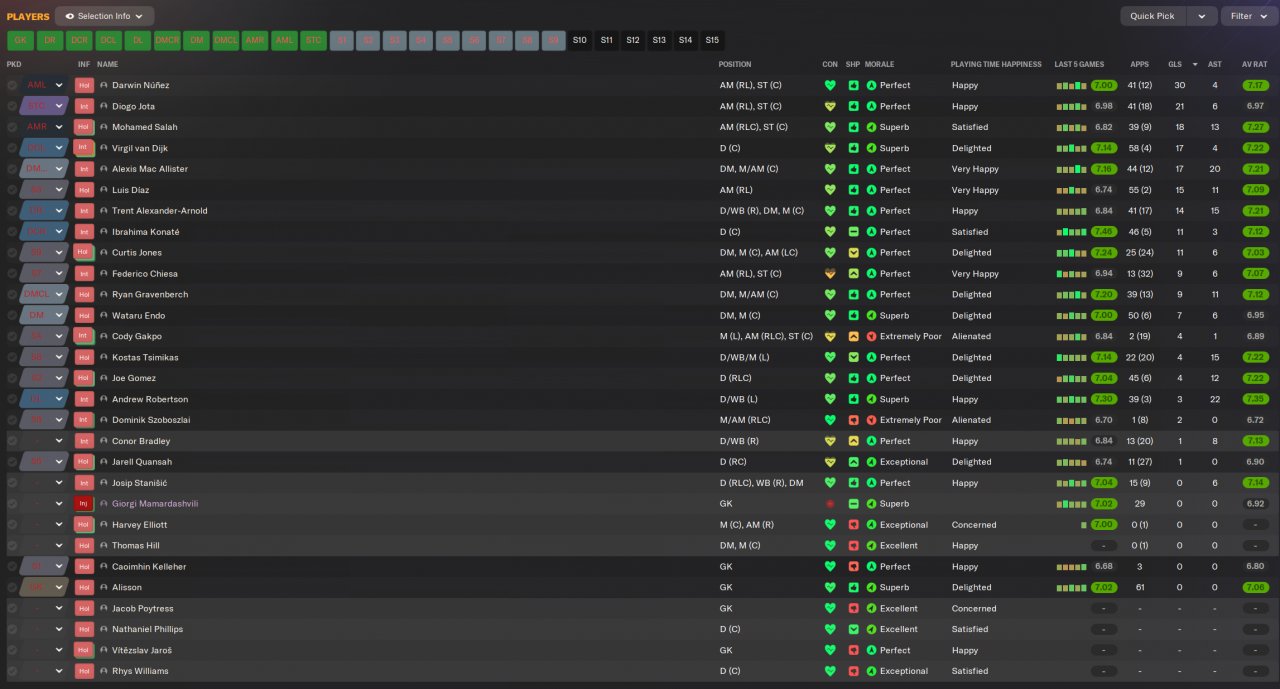The height and width of the screenshot is (689, 1280).
Task: Click Harvey Elliott's red sharpness icon
Action: pos(853,525)
